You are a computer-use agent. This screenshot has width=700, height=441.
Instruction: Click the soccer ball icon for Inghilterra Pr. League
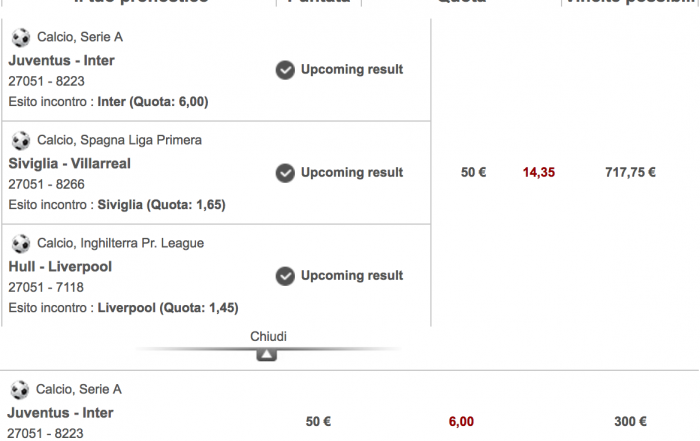point(21,244)
